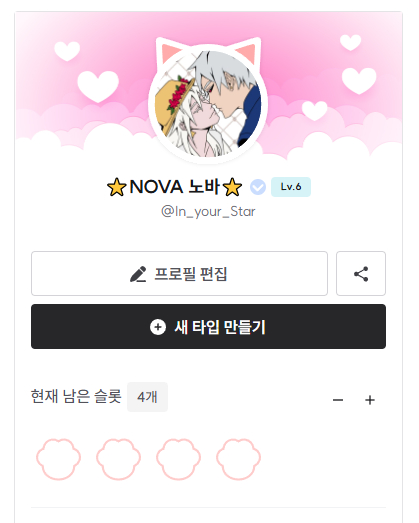Click the 새 타입 만들기 button
This screenshot has height=523, width=419.
click(208, 327)
